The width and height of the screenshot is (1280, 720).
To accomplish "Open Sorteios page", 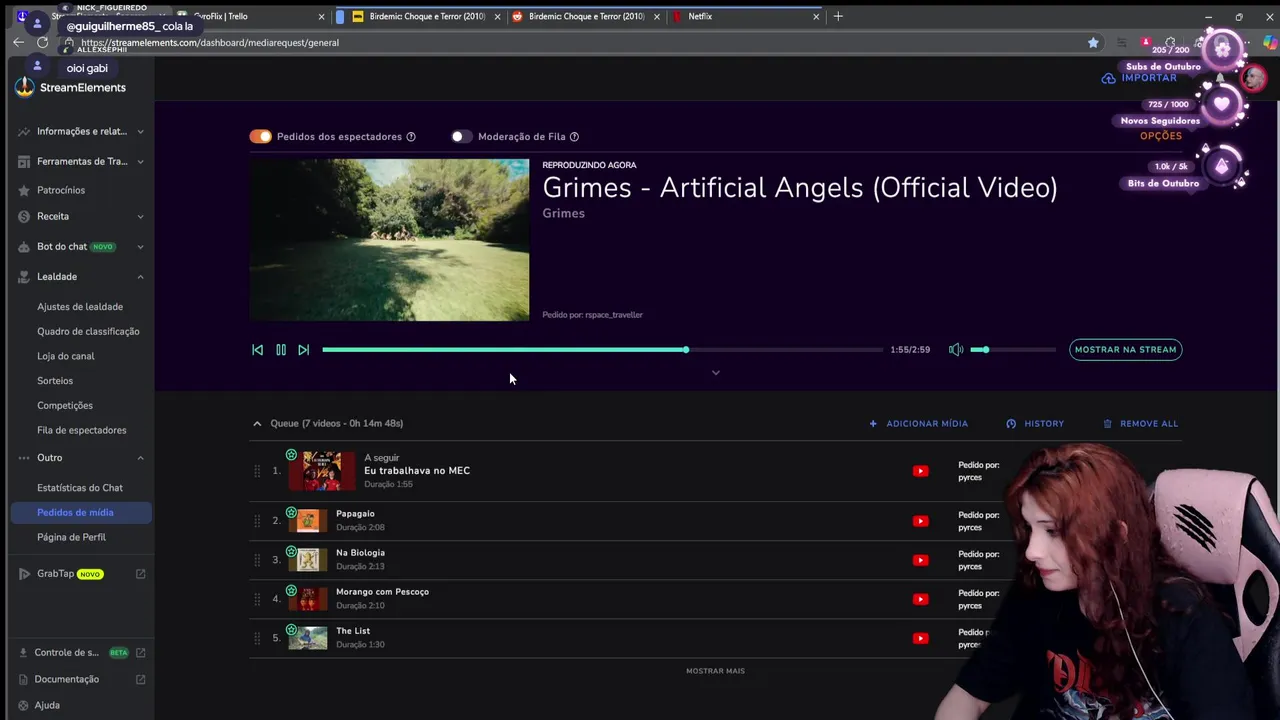I will point(55,381).
